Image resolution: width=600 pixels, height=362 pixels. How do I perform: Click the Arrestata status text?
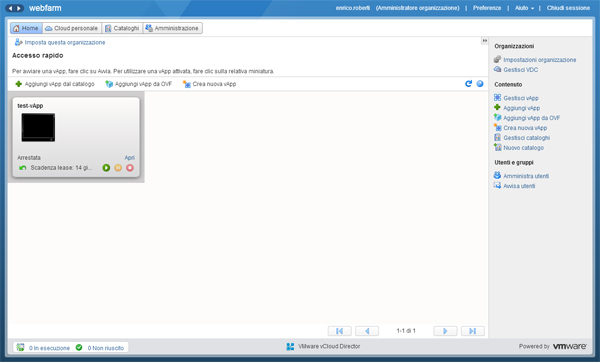29,158
